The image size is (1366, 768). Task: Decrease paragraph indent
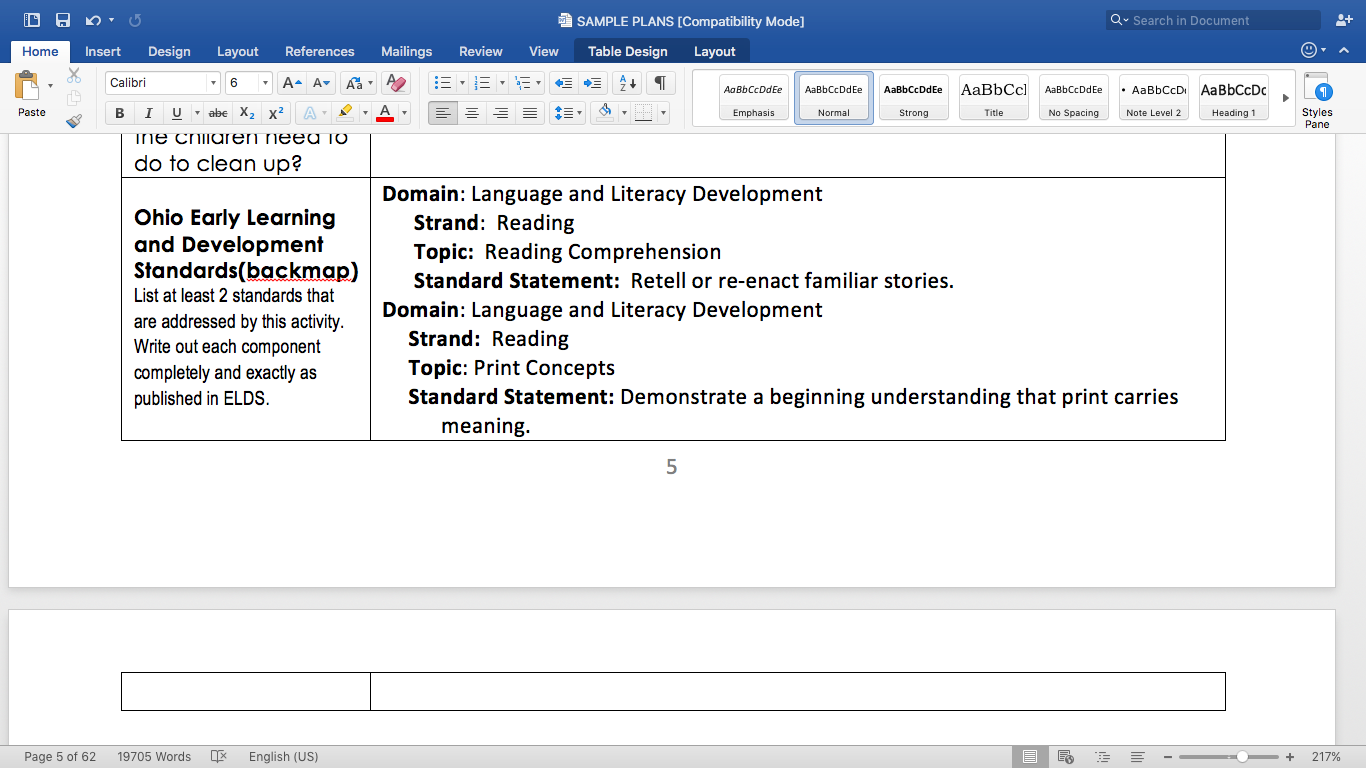563,83
